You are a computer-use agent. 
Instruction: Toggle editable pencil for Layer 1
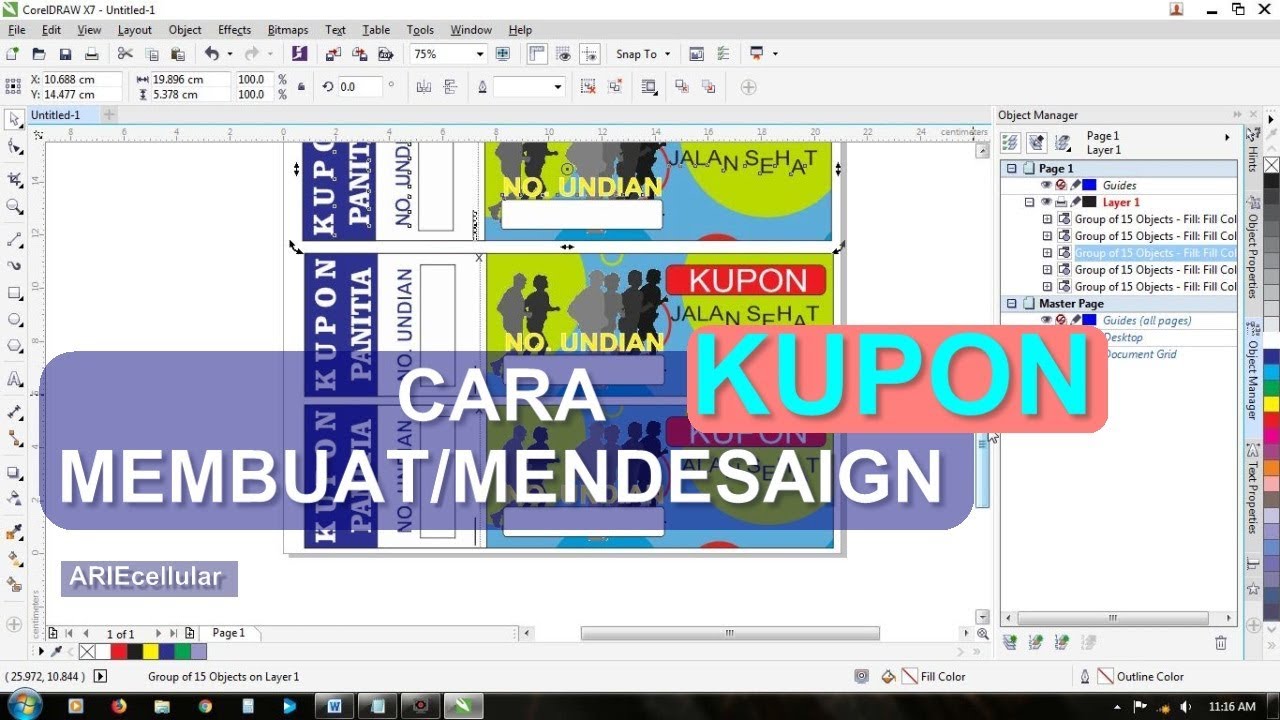(x=1076, y=202)
